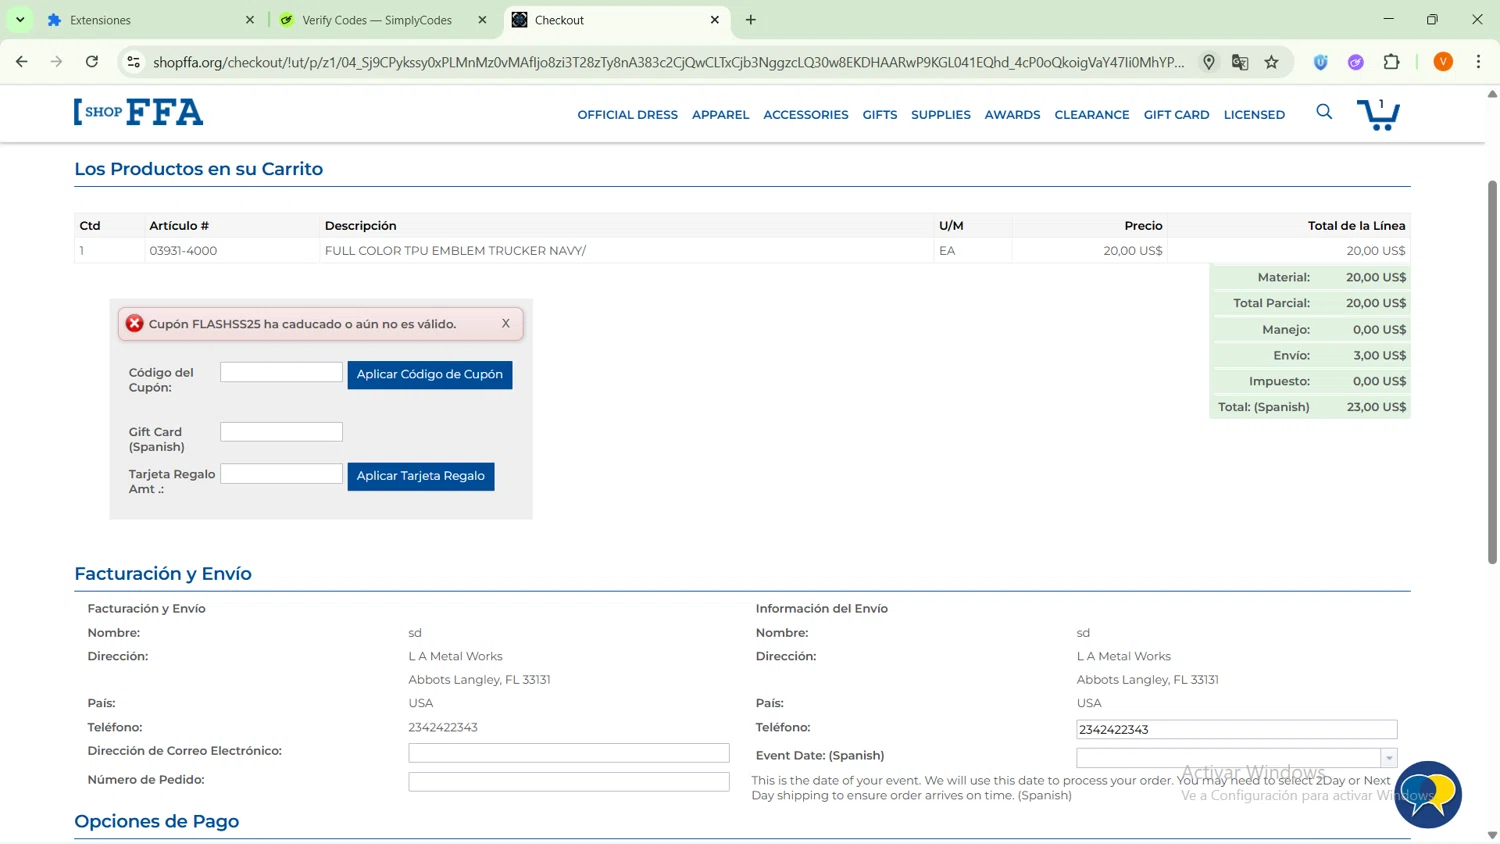
Task: Click description FULL COLOR TPU EMBLEM TRUCKER
Action: pos(455,251)
